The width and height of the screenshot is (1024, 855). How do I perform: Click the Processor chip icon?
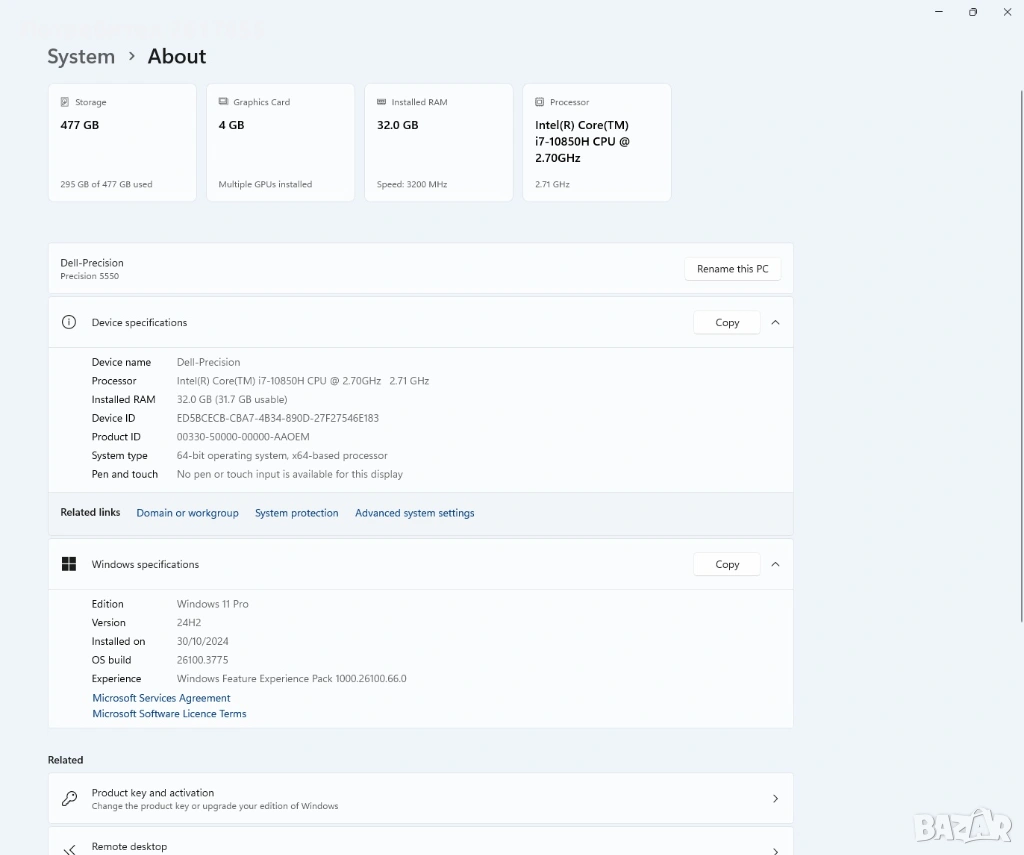click(539, 102)
